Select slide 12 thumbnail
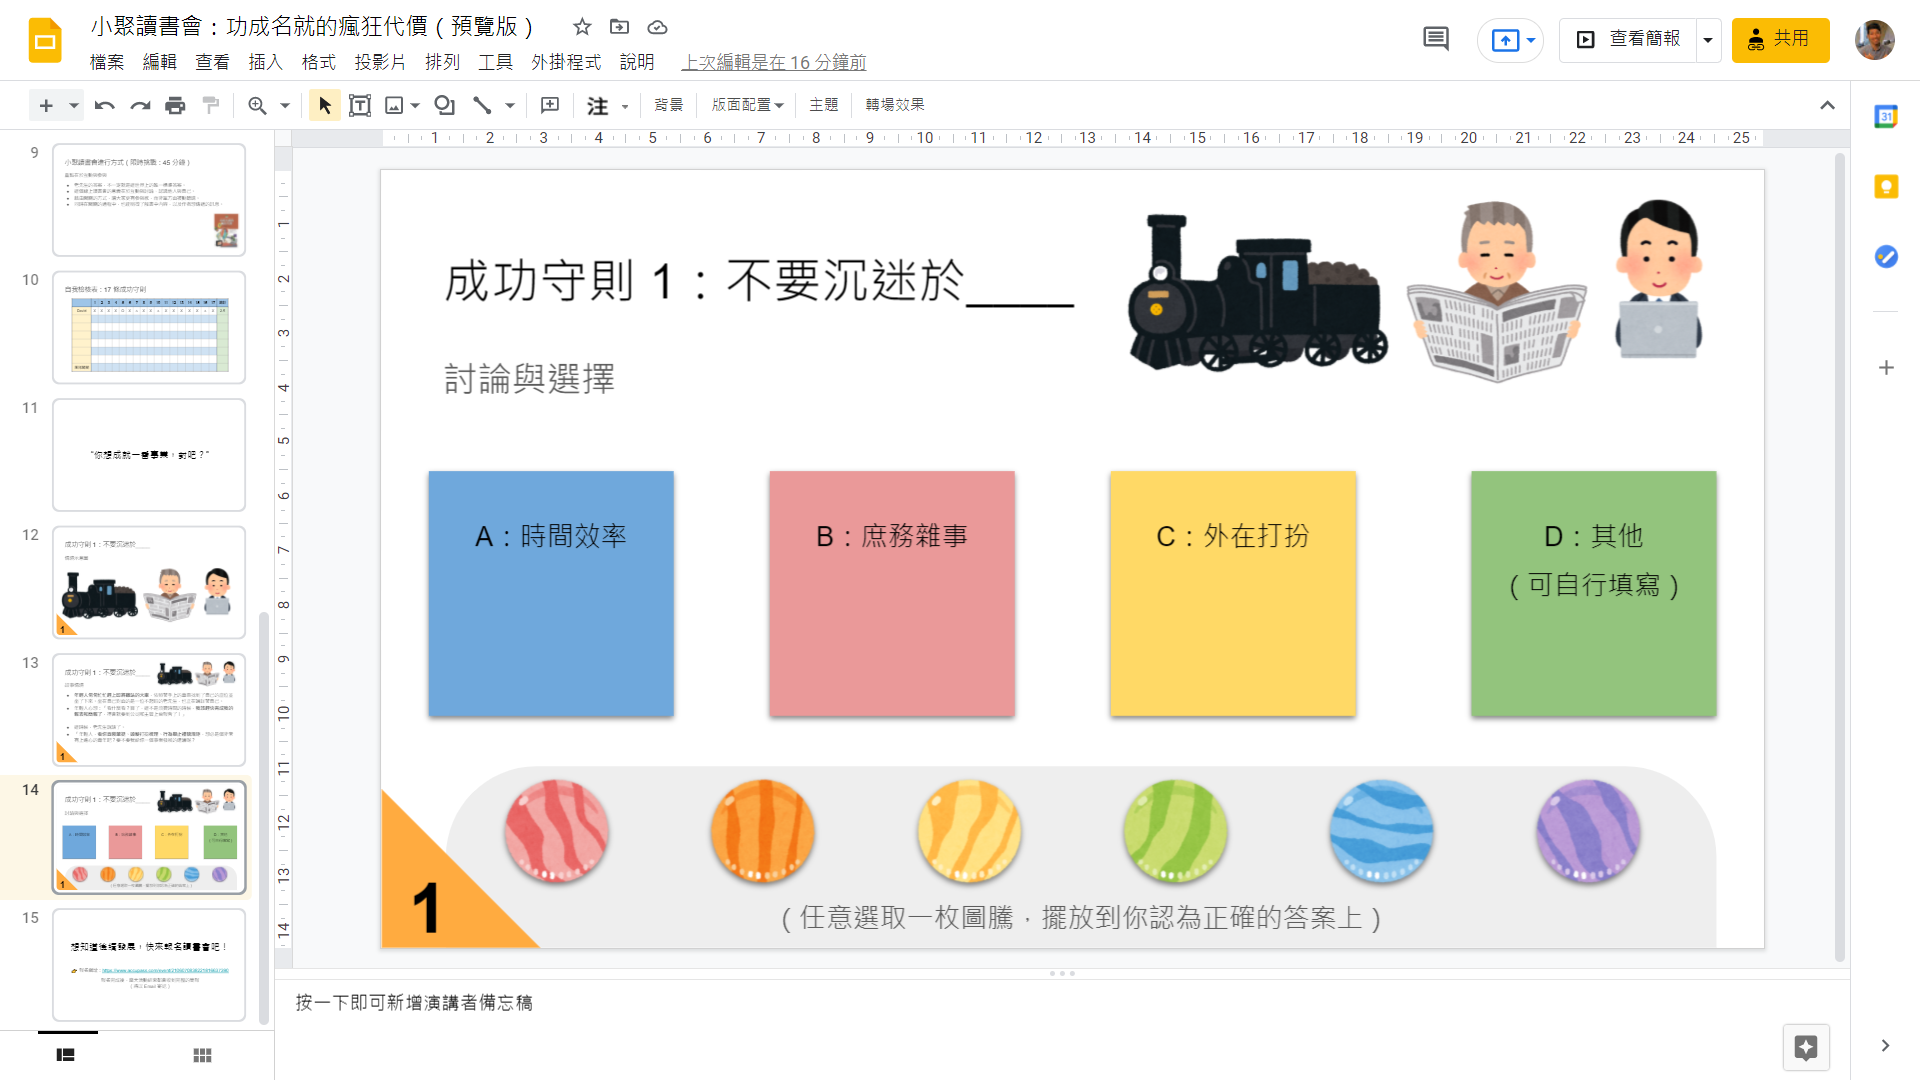This screenshot has width=1920, height=1080. 149,582
